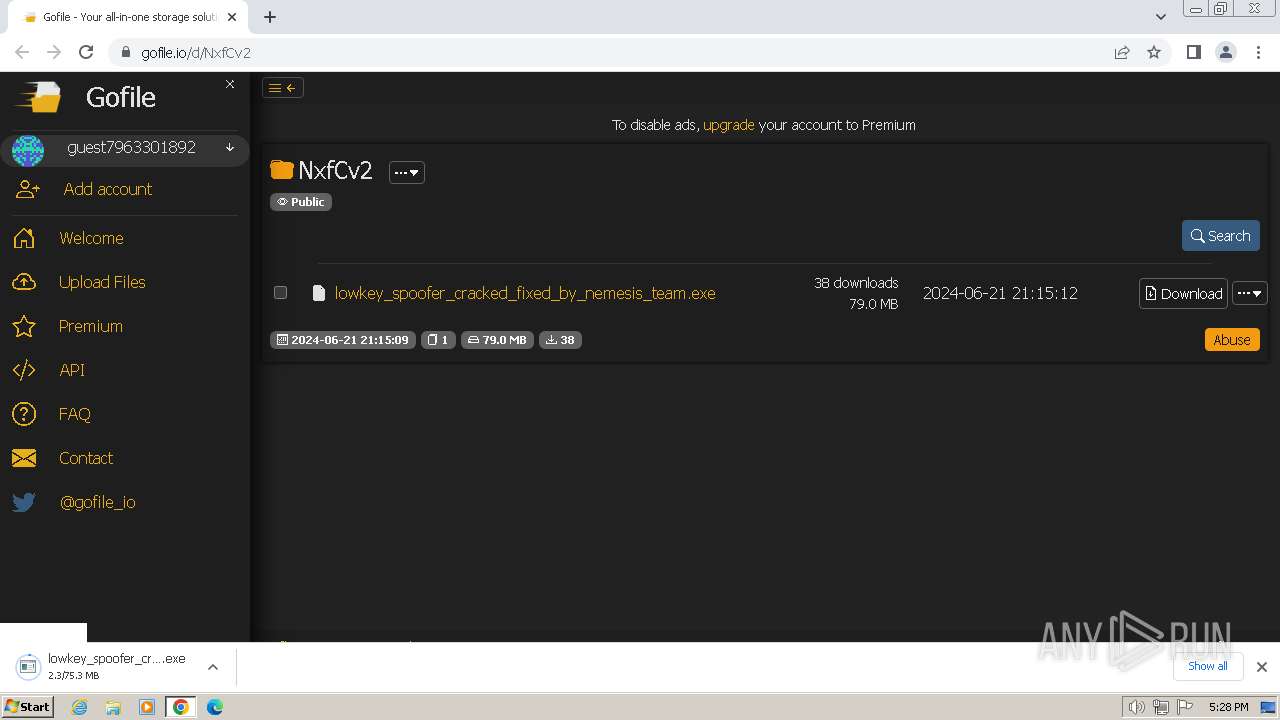The height and width of the screenshot is (720, 1280).
Task: Open File Explorer from taskbar
Action: pos(113,707)
